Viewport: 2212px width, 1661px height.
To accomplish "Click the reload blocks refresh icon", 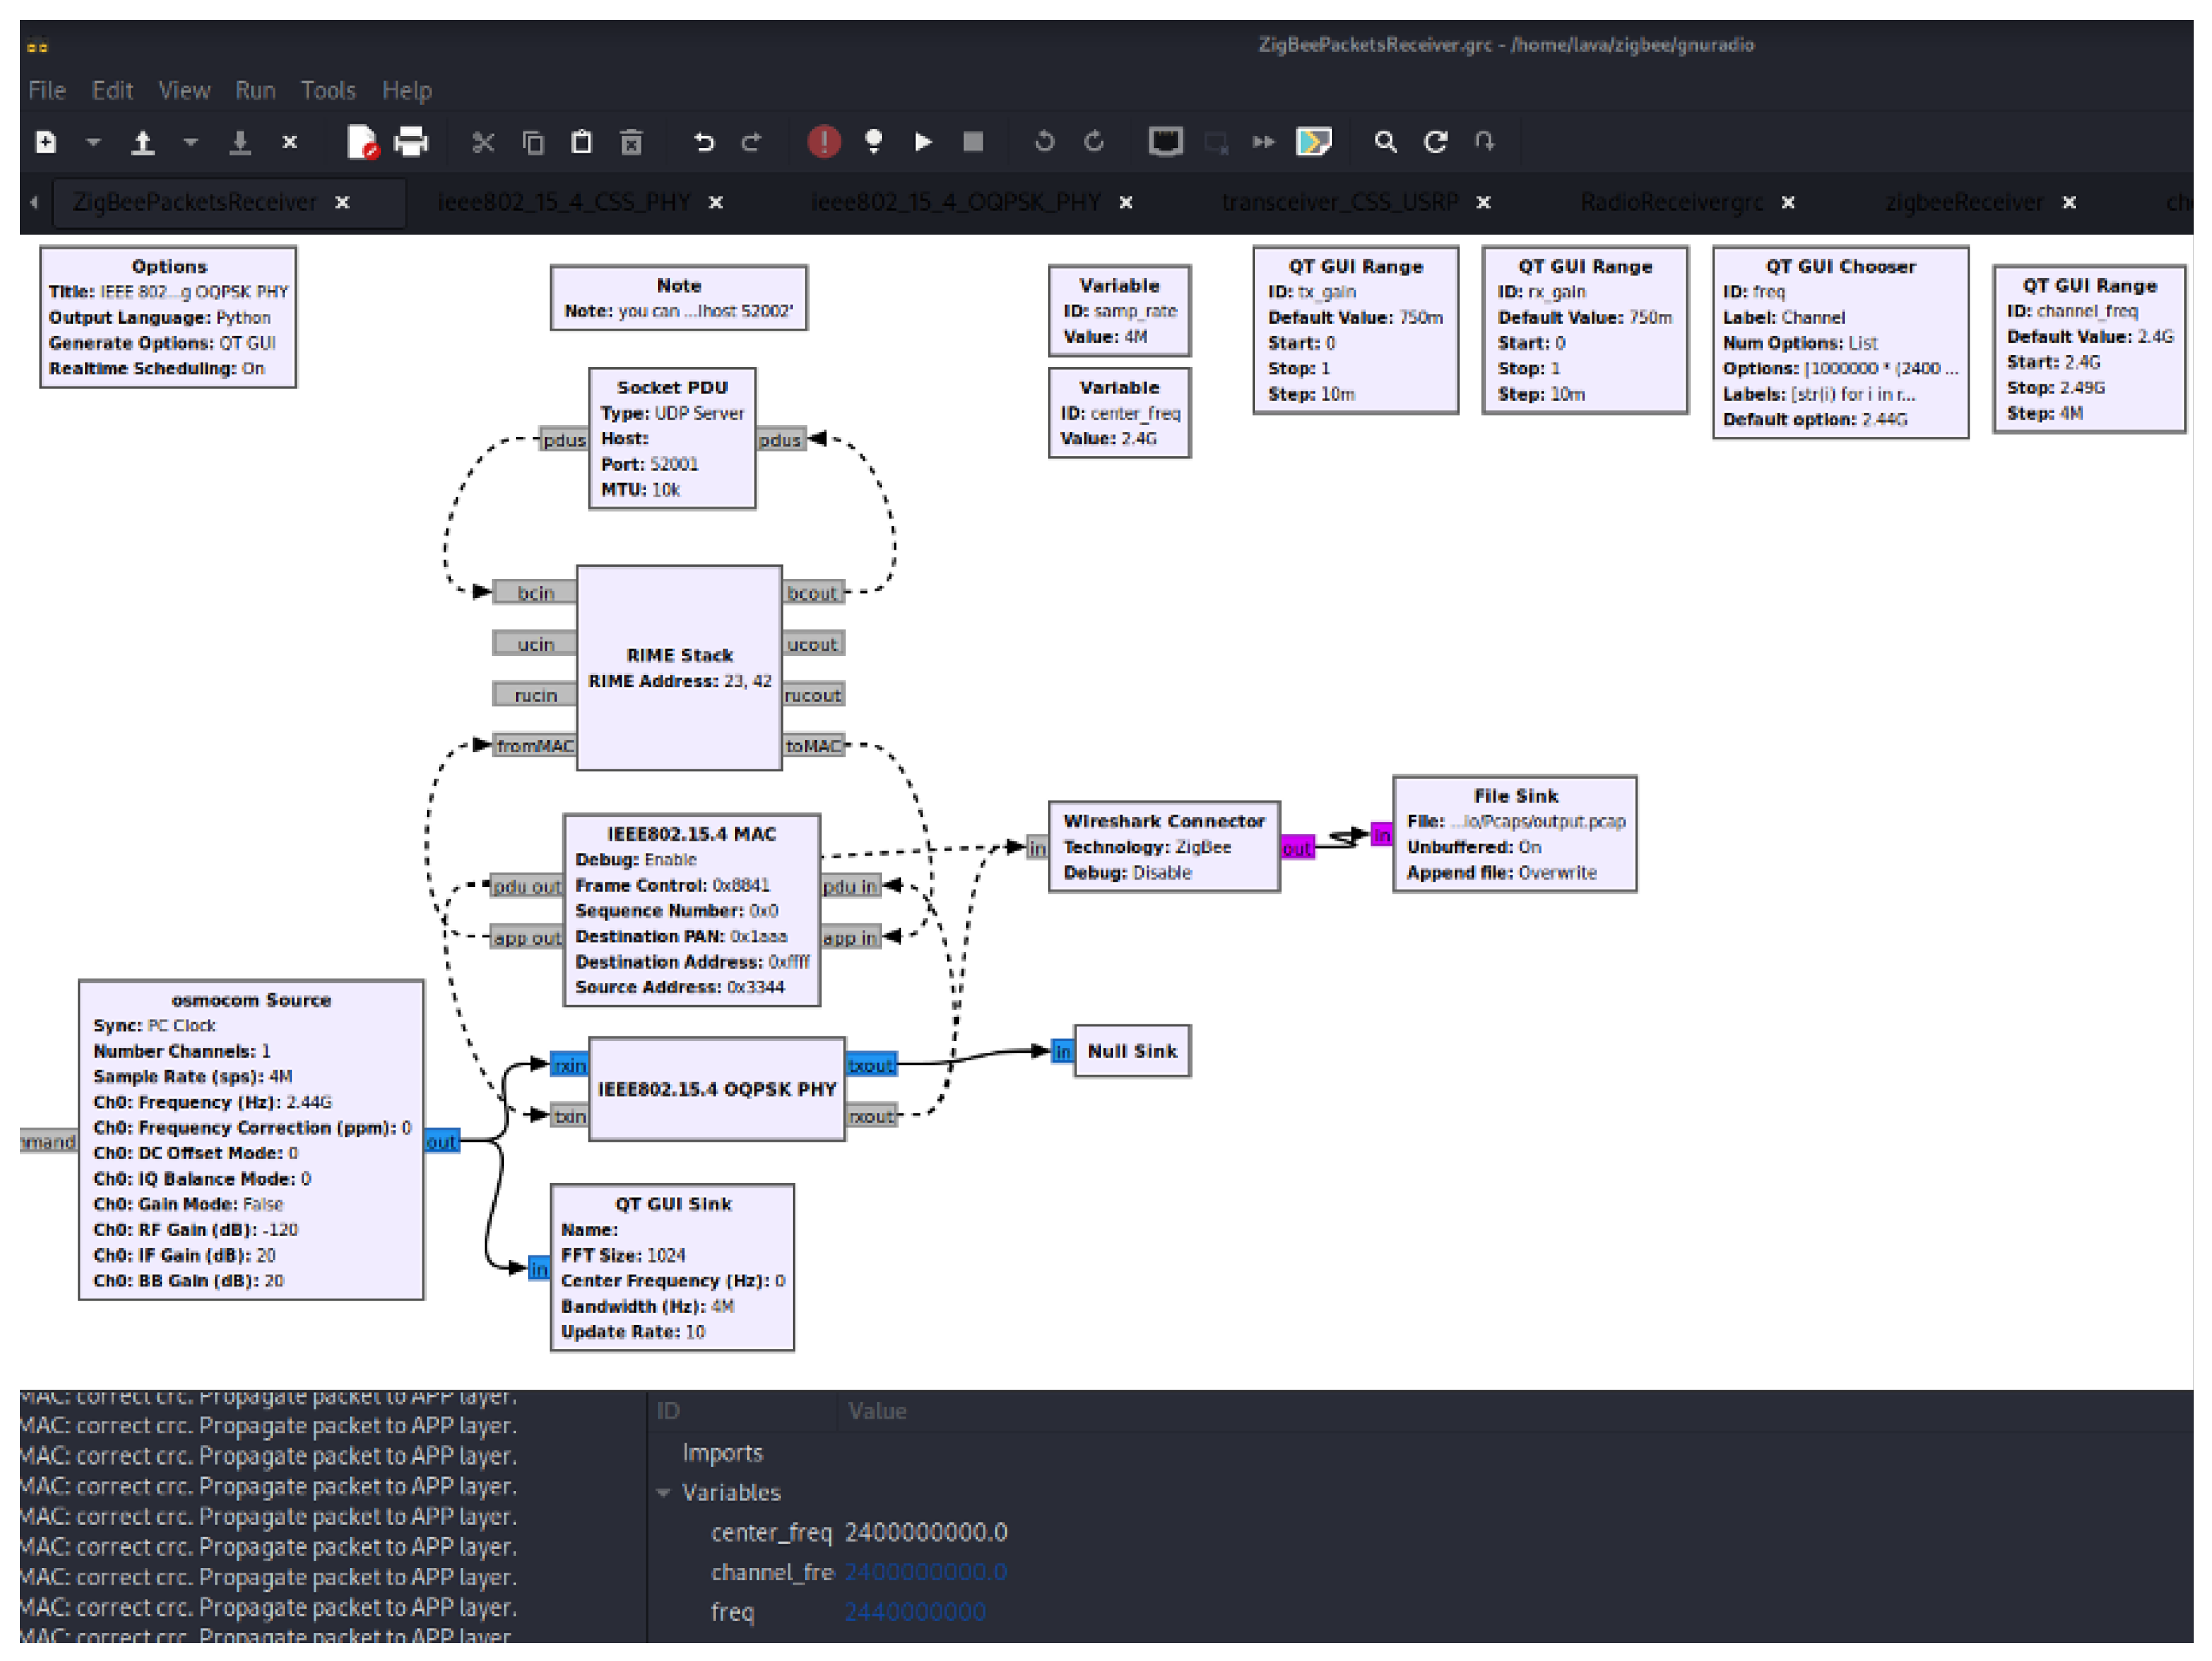I will [1435, 142].
